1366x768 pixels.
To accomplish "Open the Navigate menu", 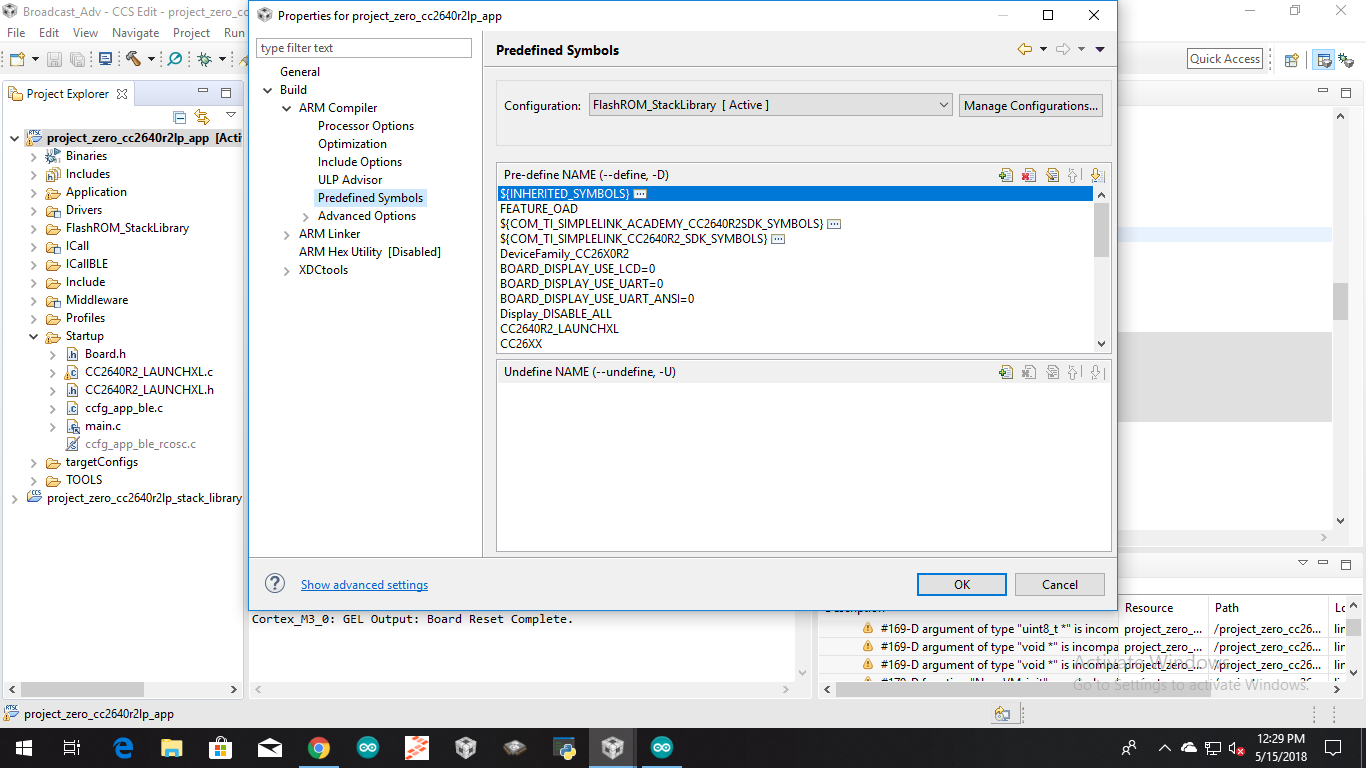I will point(135,33).
